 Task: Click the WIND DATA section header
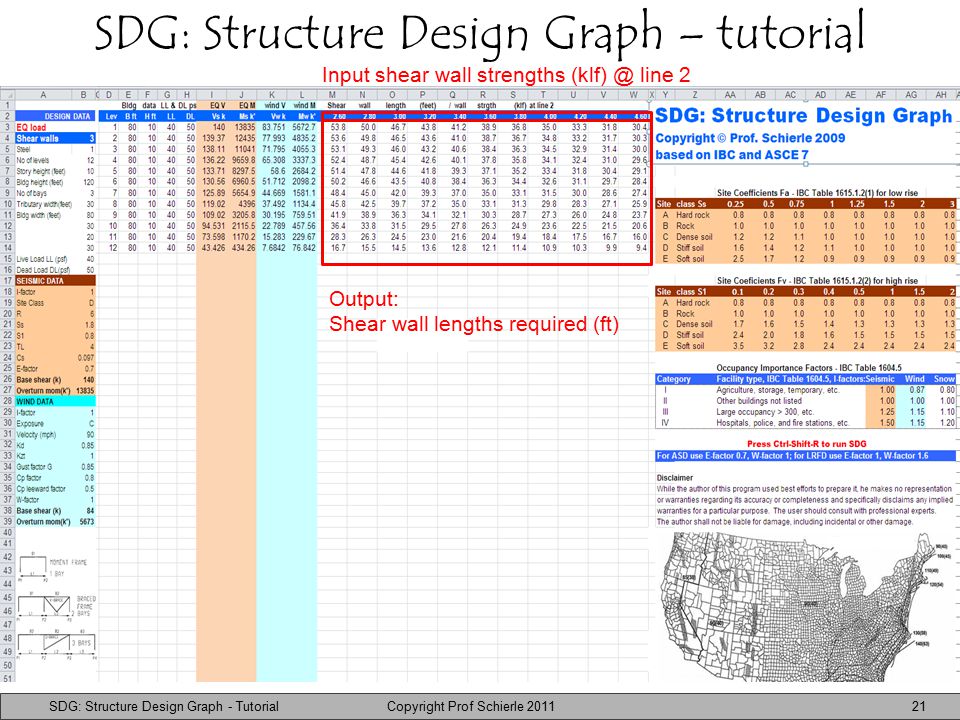tap(55, 402)
